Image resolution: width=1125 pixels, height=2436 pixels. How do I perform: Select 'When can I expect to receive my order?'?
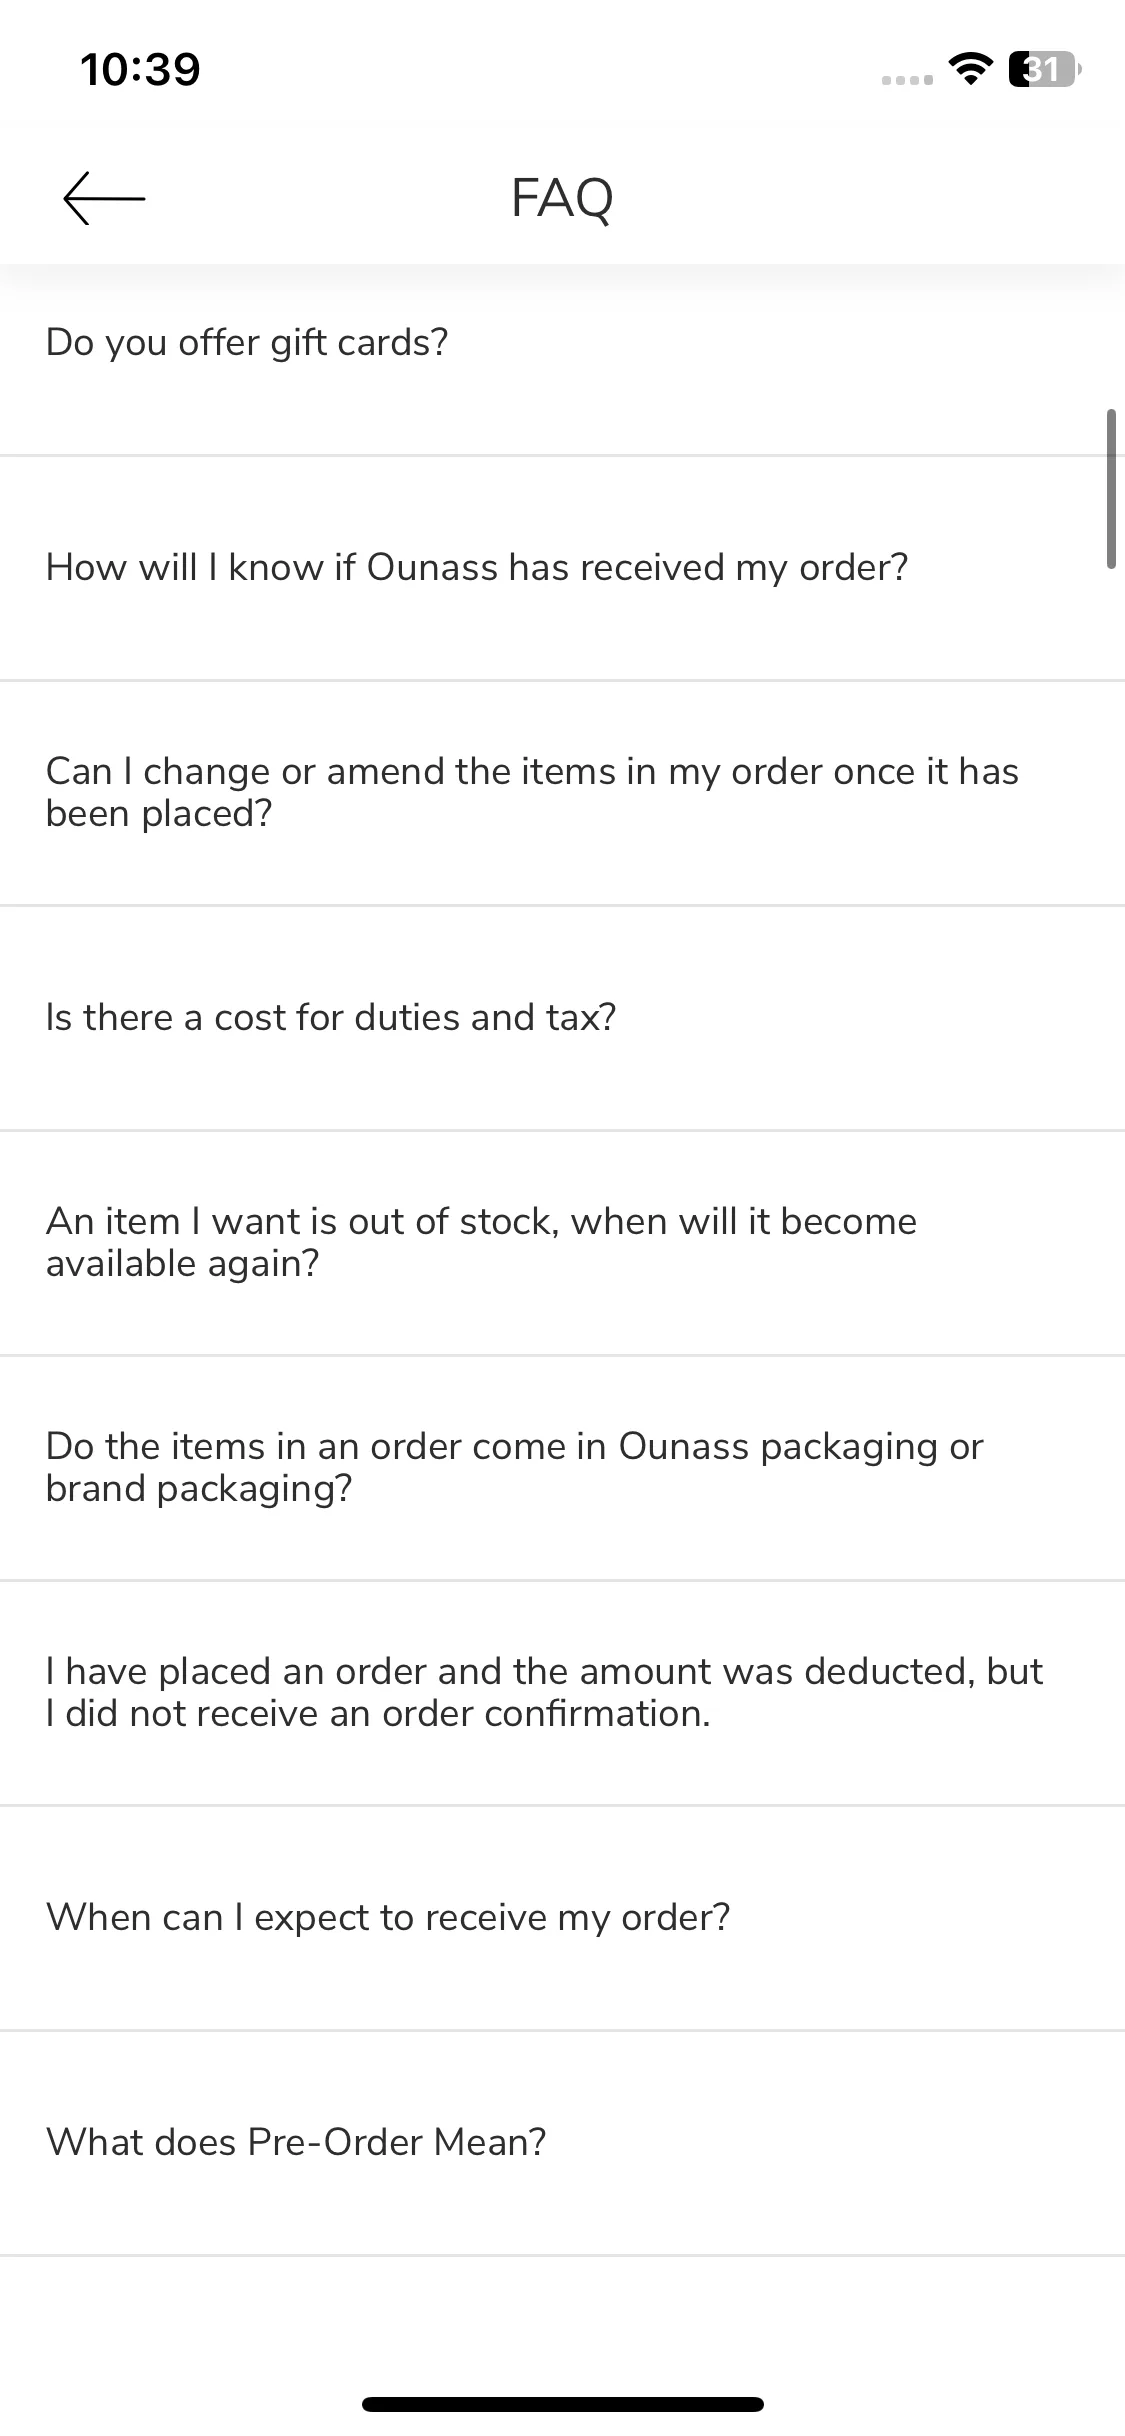(x=562, y=1918)
